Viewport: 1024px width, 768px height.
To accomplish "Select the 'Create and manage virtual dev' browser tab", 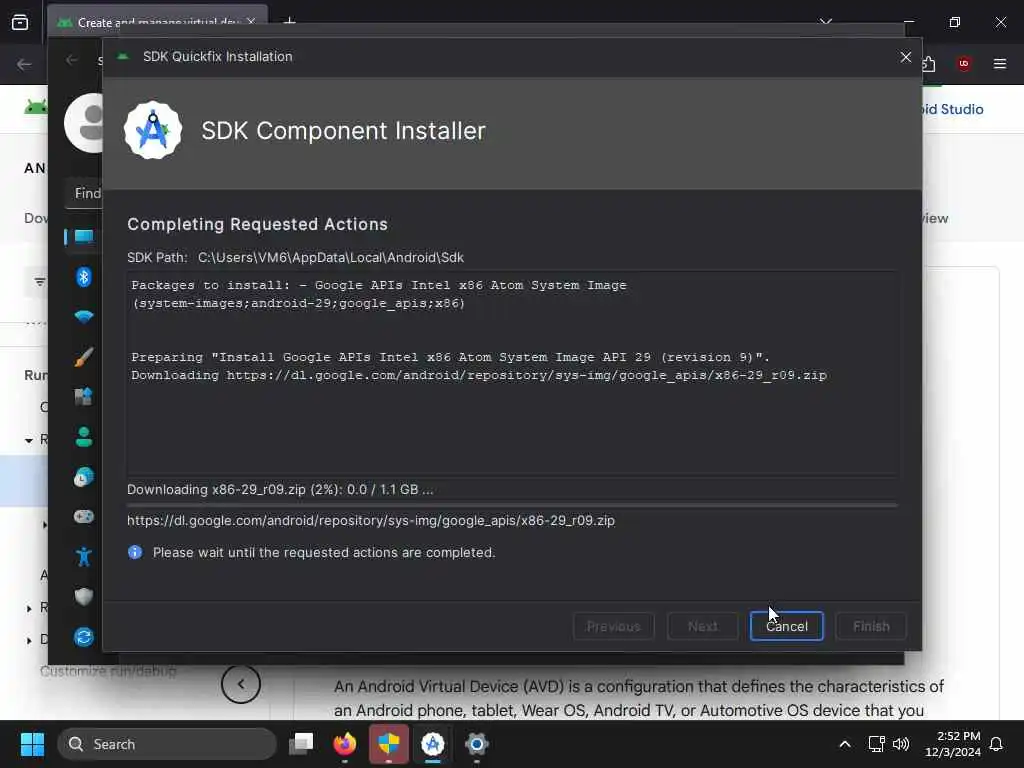I will point(157,22).
